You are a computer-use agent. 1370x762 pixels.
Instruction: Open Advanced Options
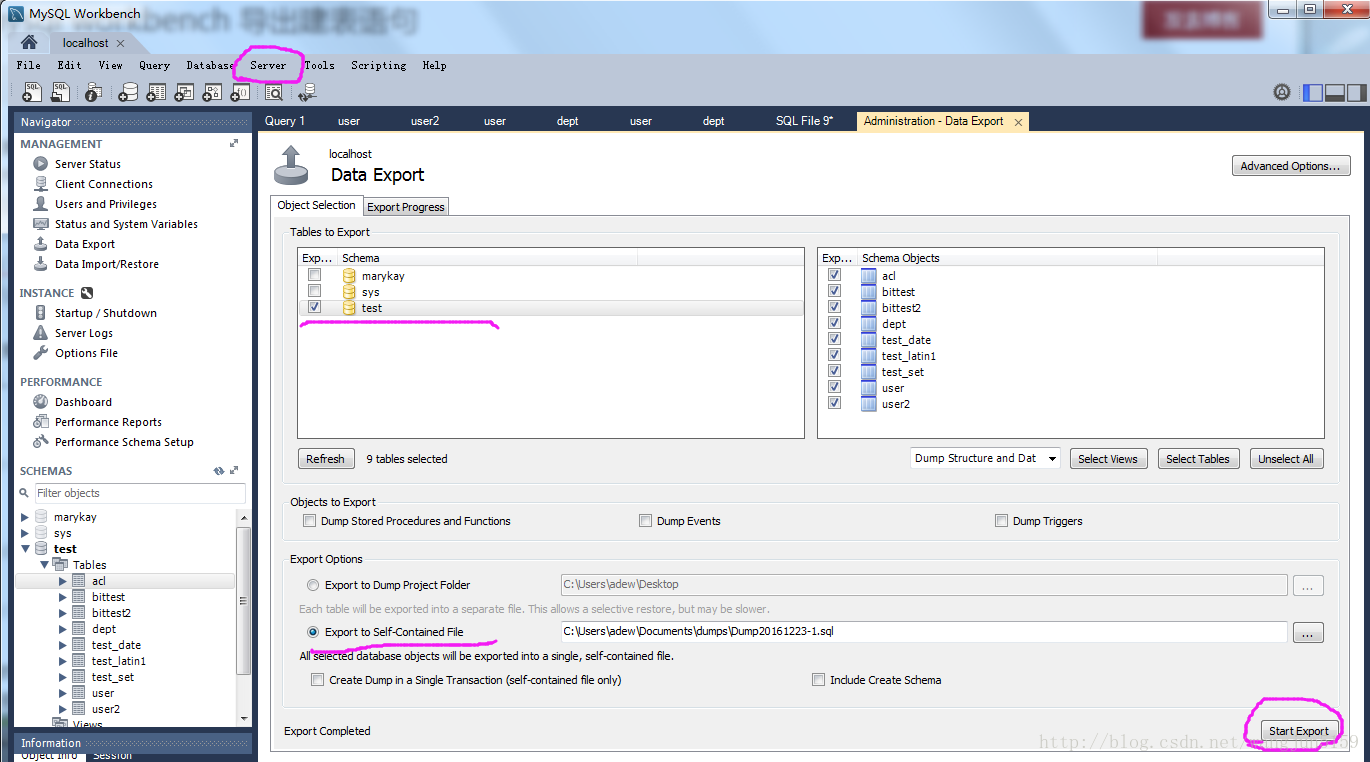pyautogui.click(x=1290, y=166)
